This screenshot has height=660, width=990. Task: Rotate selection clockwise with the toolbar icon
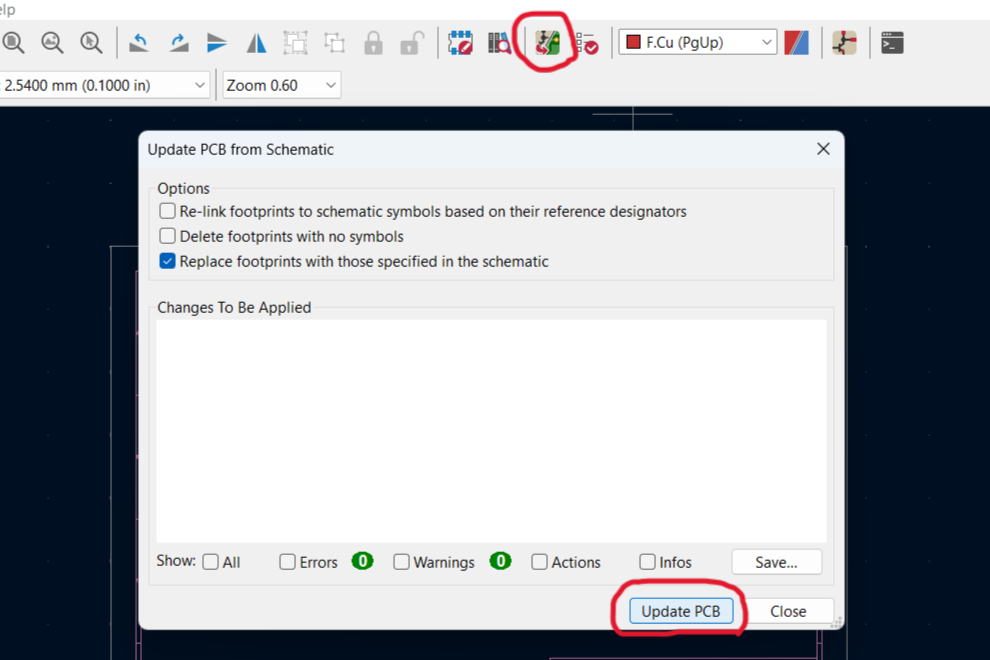click(x=179, y=43)
